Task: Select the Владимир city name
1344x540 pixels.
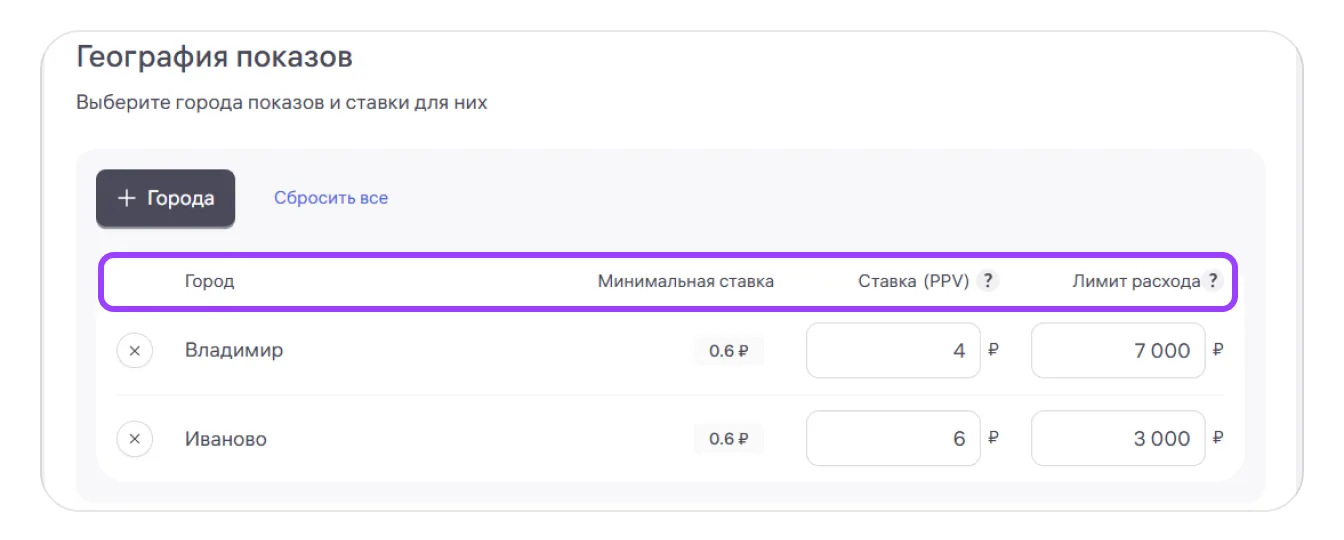Action: click(234, 351)
